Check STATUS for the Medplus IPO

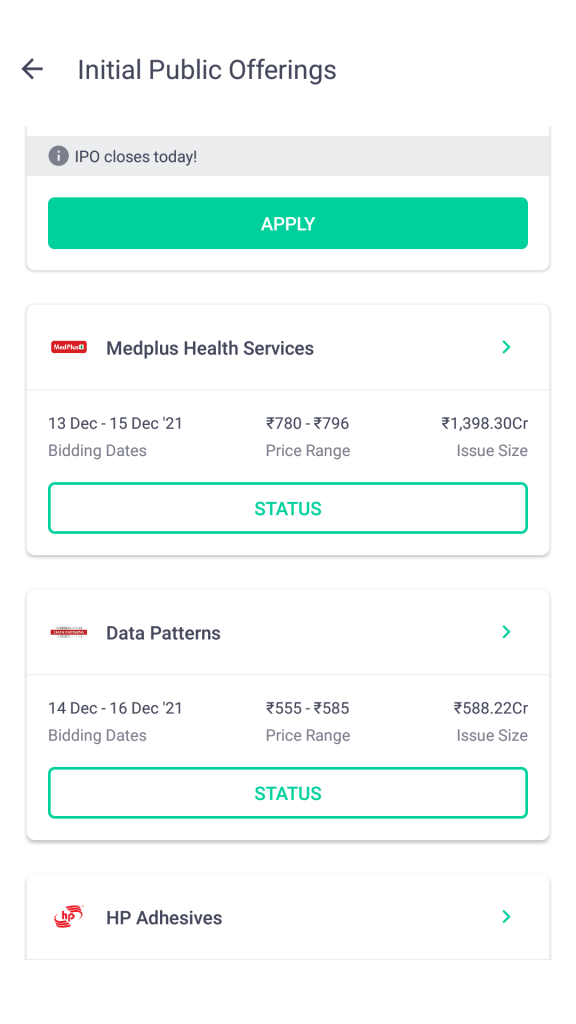coord(288,508)
